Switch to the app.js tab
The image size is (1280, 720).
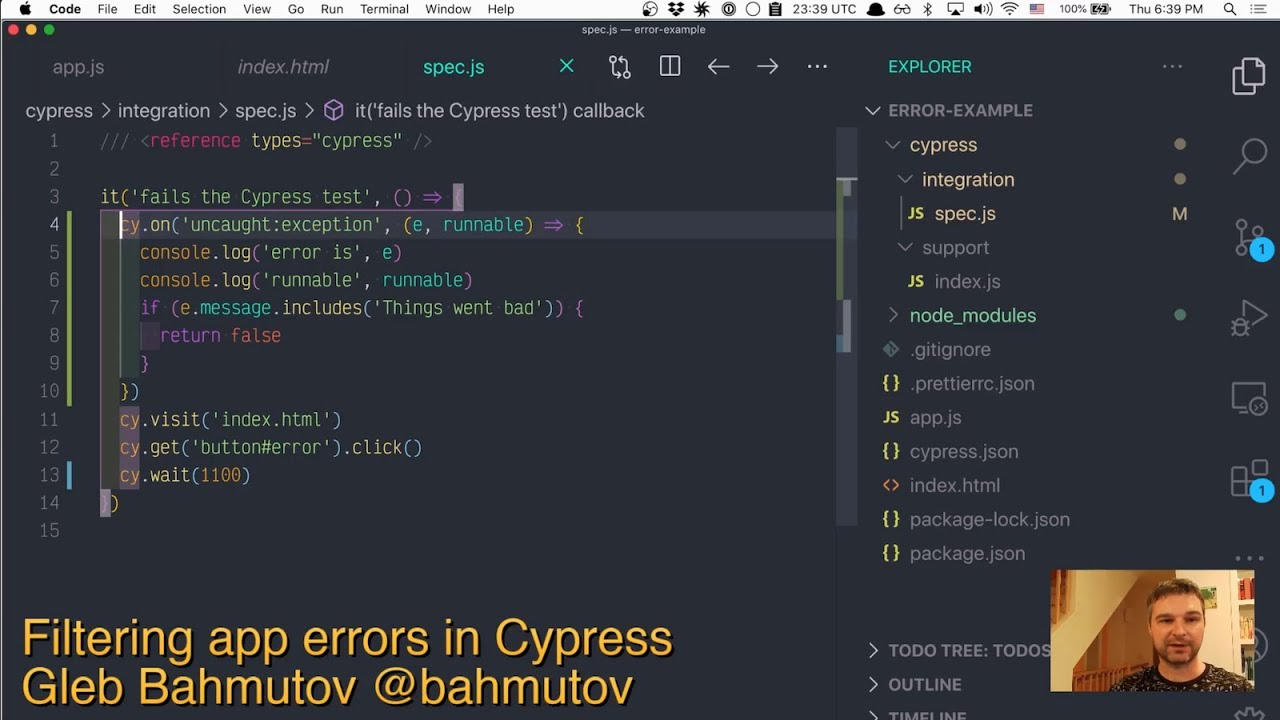coord(78,67)
